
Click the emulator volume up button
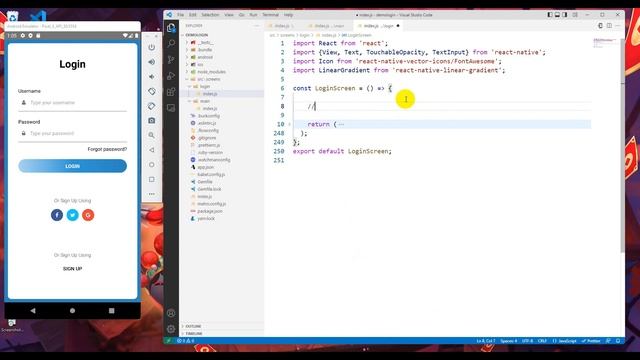[x=151, y=62]
